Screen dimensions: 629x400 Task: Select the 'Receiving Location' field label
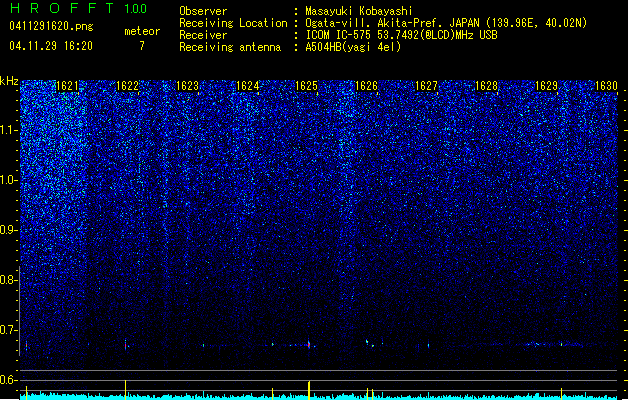[233, 23]
